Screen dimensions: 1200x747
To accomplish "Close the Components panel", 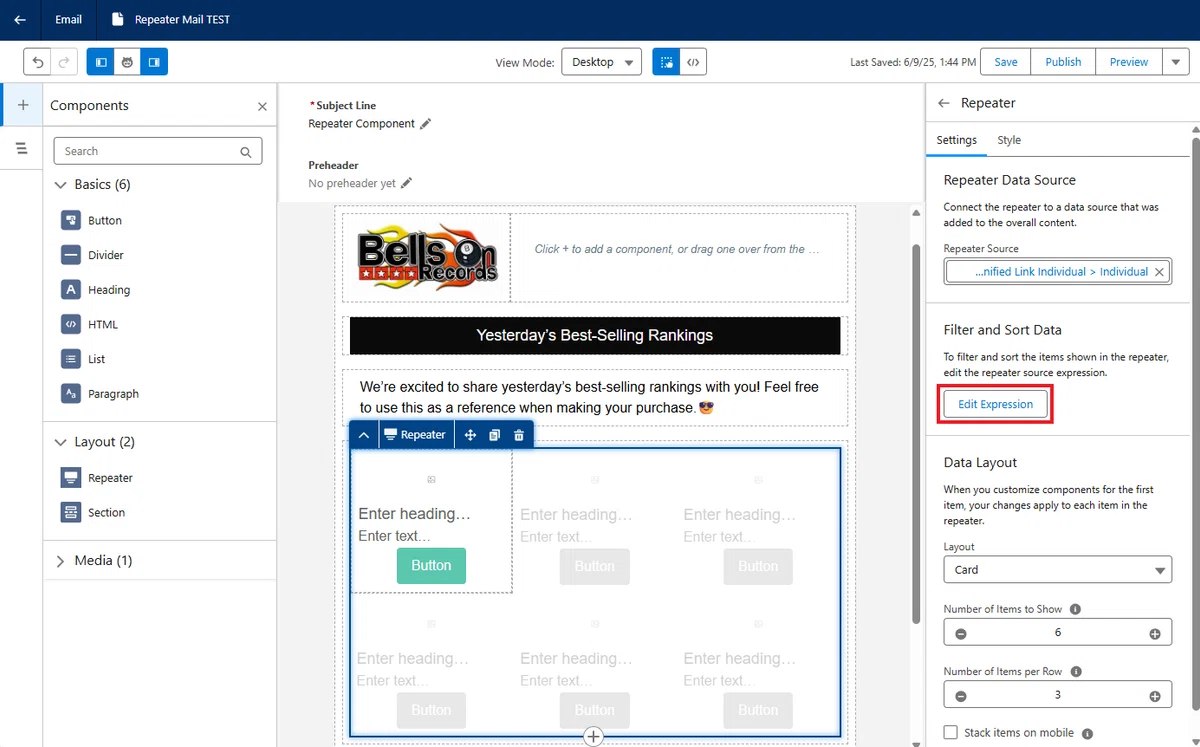I will [x=262, y=106].
